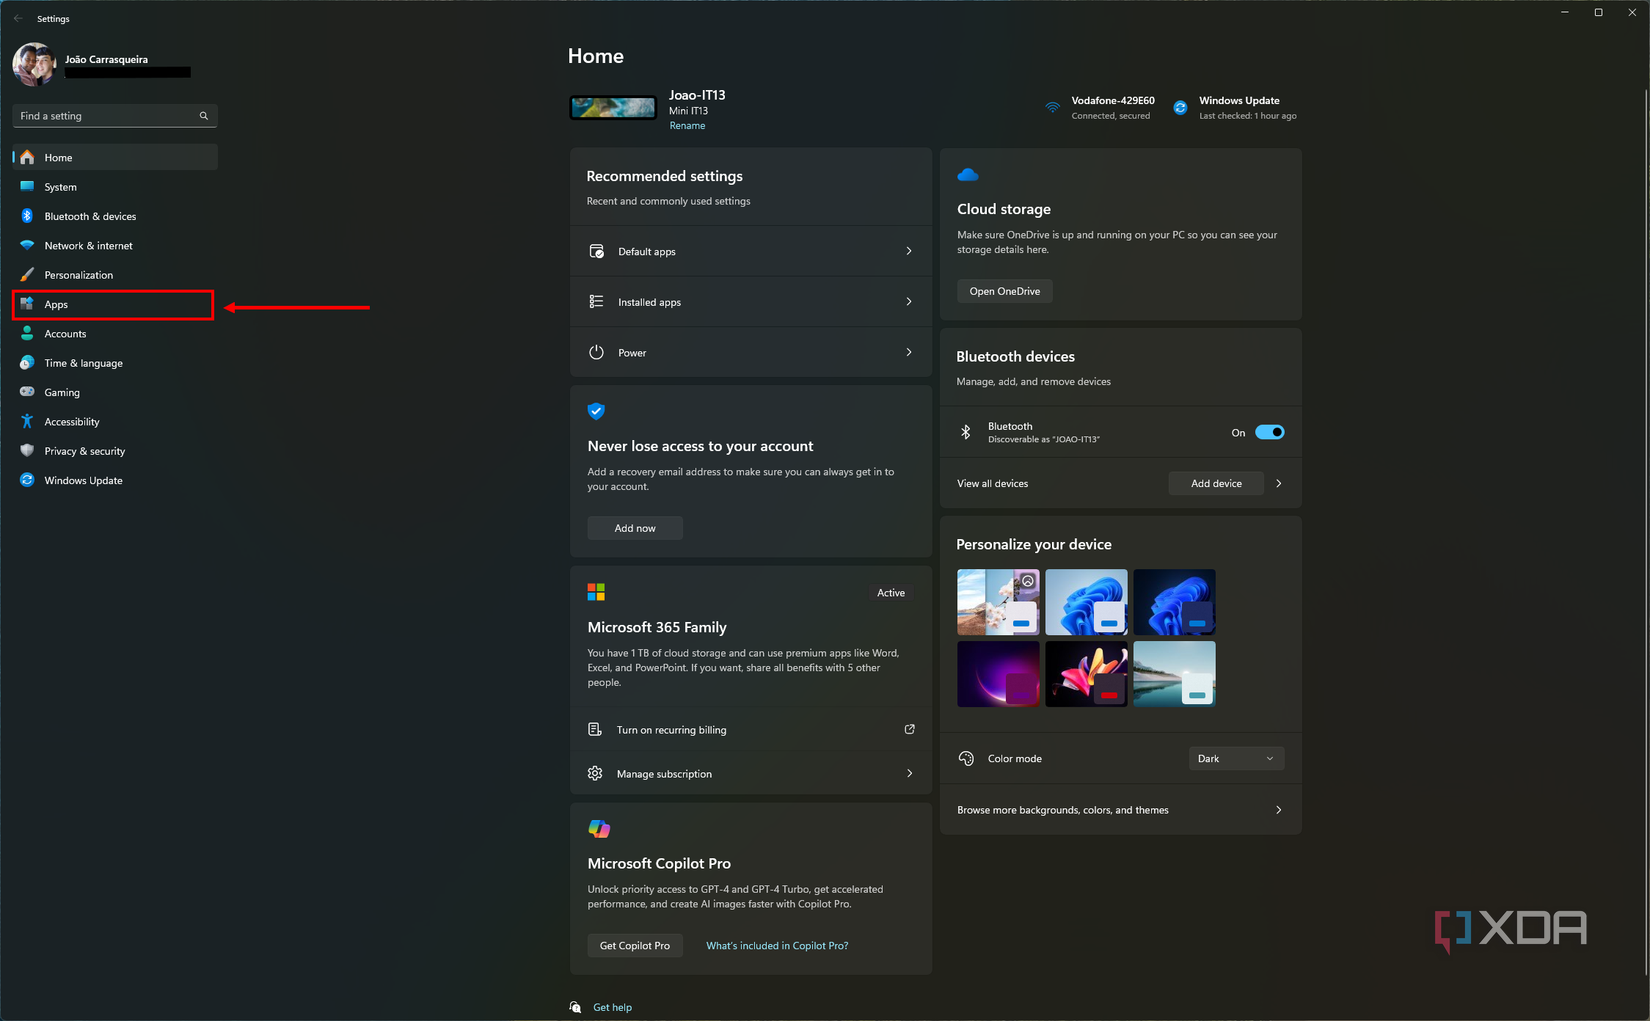Open the Color mode dropdown

point(1236,758)
